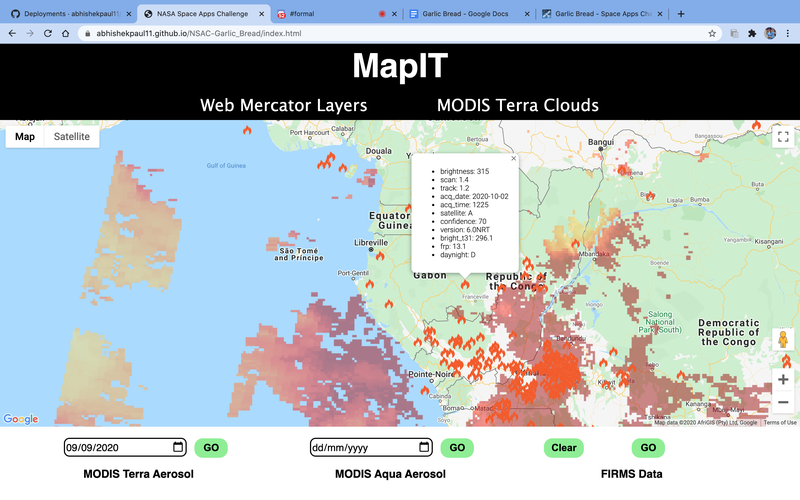The image size is (800, 500).
Task: Reload the MapIT page
Action: pos(47,33)
